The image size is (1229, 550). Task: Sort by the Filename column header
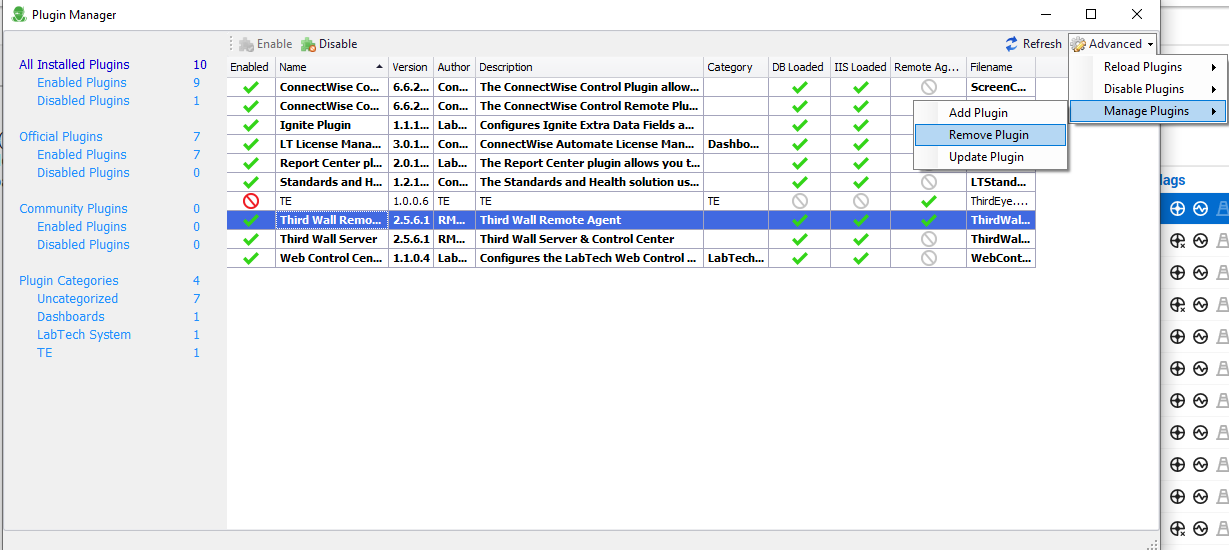(1001, 67)
